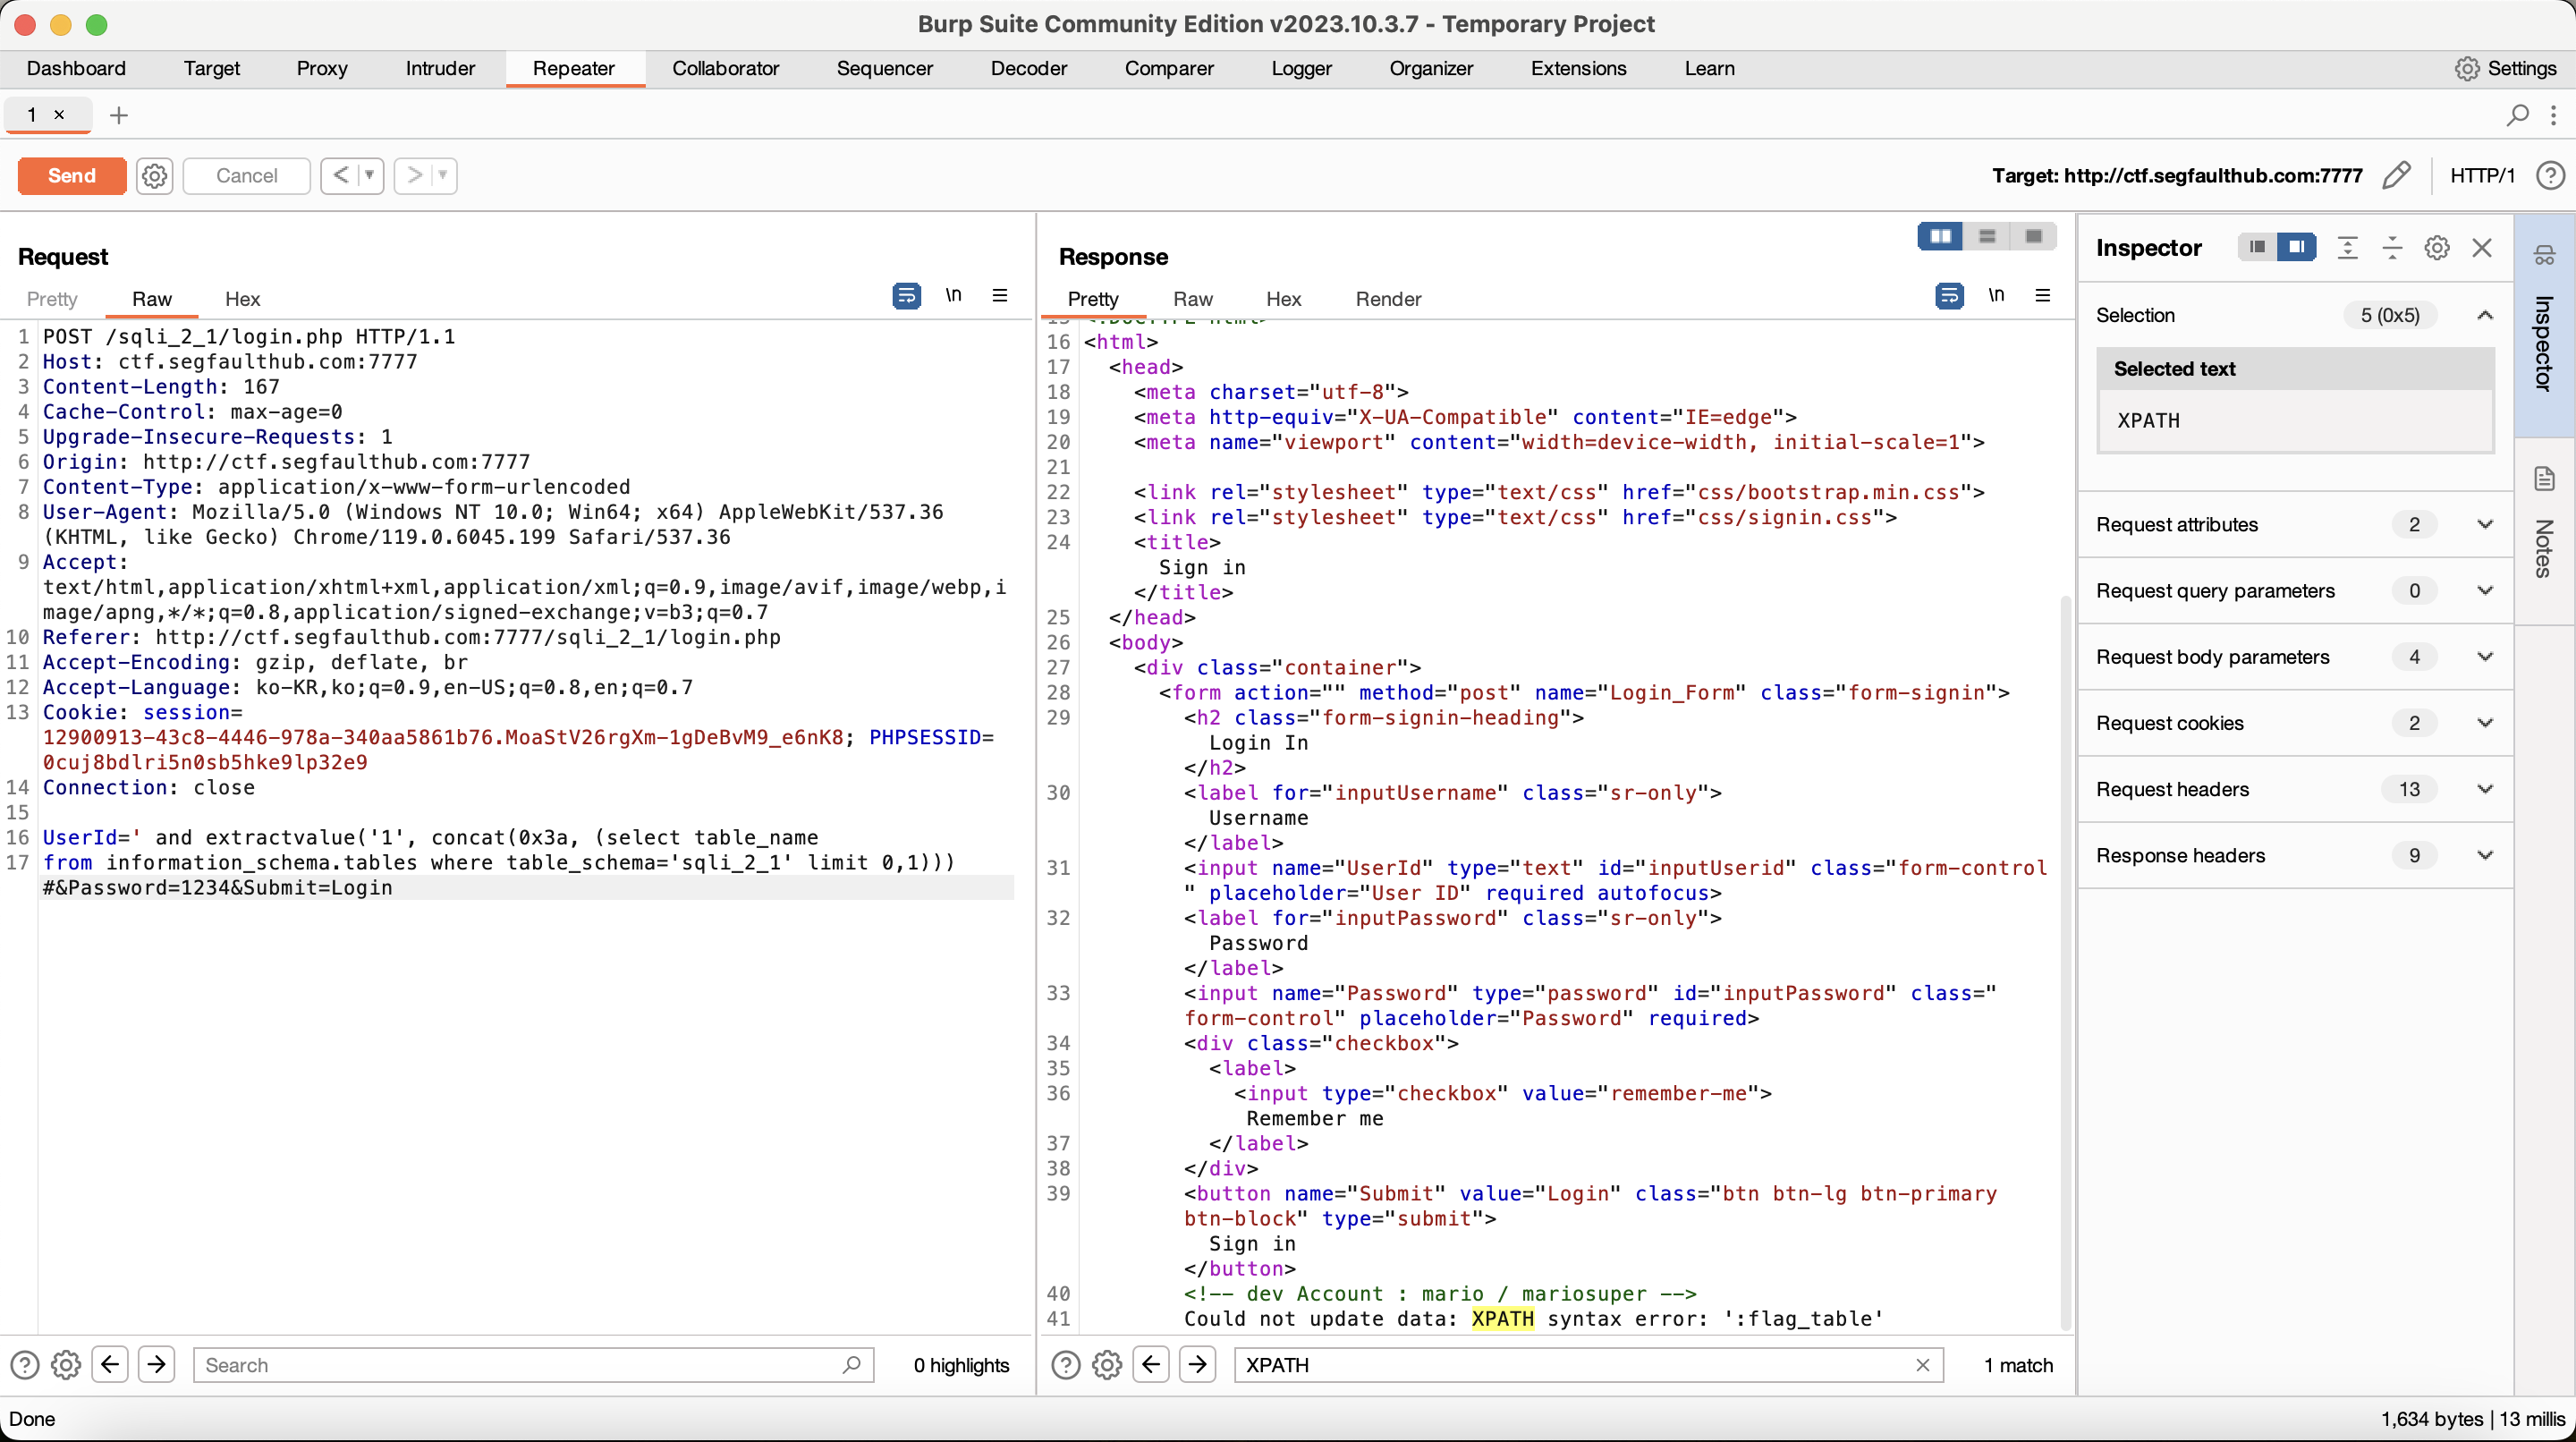Open the Repeater help question mark icon
The width and height of the screenshot is (2576, 1442).
(x=2550, y=175)
